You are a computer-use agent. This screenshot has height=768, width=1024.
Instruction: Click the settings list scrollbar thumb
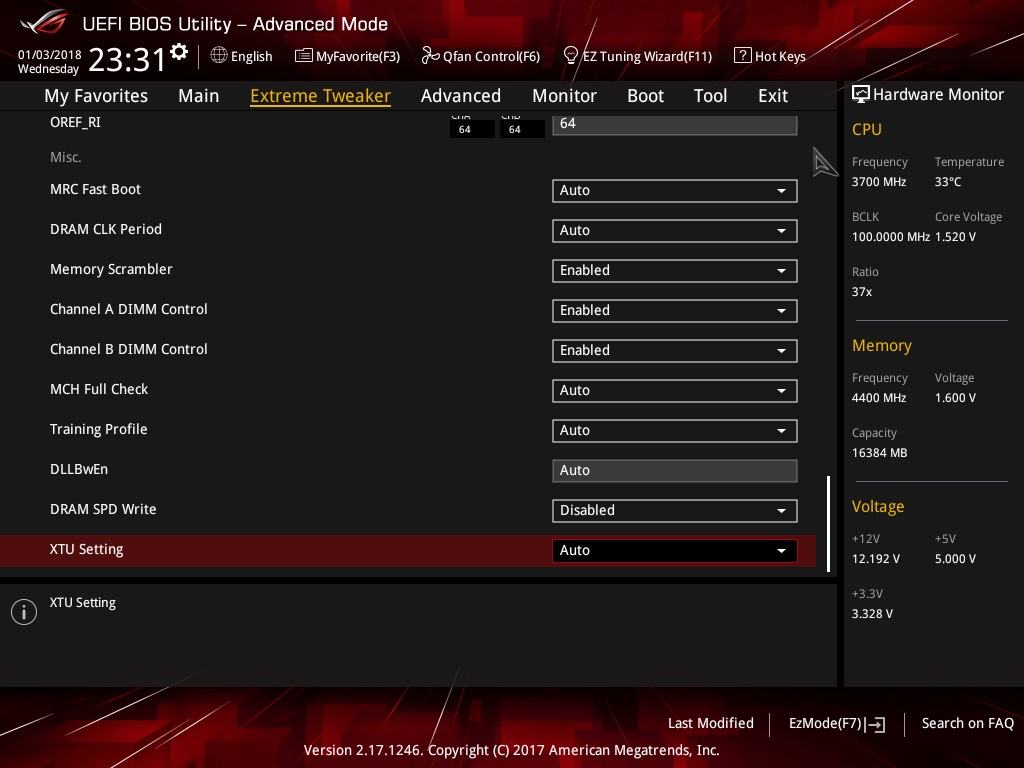829,524
